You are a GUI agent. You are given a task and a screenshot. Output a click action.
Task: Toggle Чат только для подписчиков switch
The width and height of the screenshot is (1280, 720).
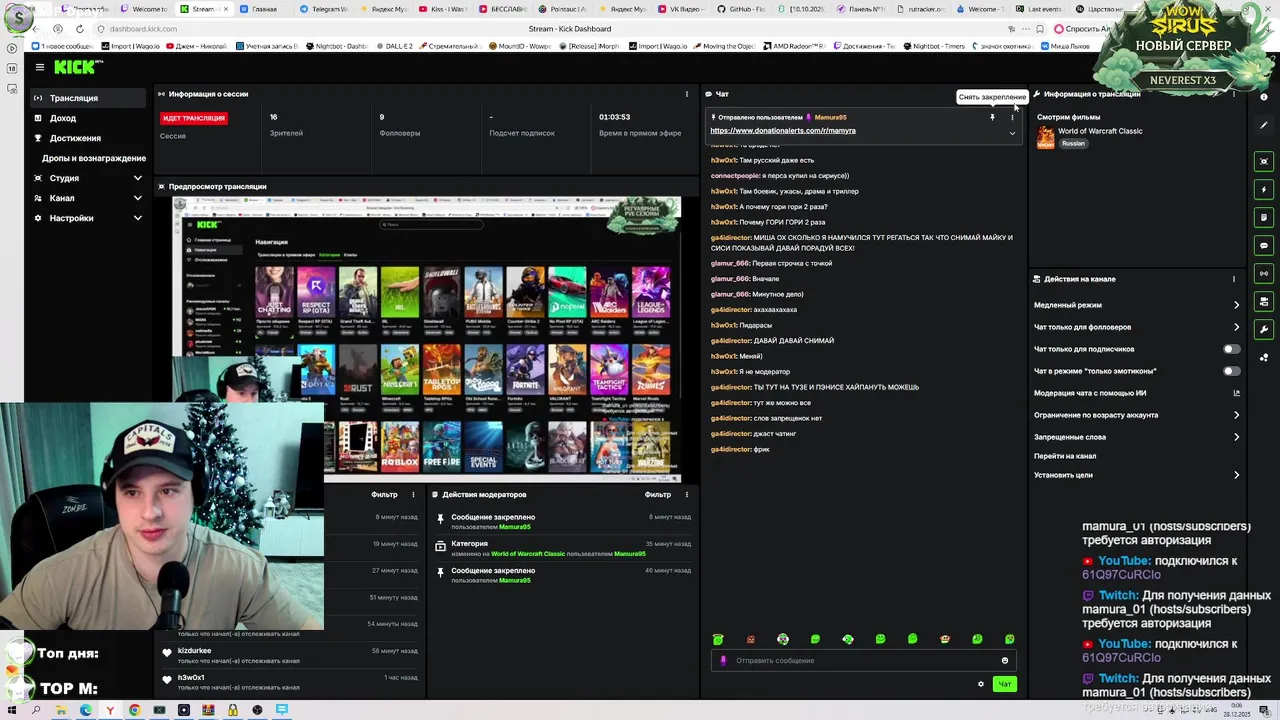1232,349
